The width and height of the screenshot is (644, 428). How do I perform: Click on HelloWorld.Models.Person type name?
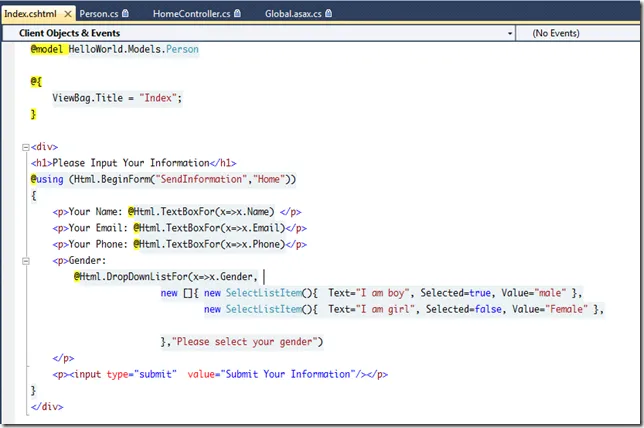pyautogui.click(x=133, y=49)
